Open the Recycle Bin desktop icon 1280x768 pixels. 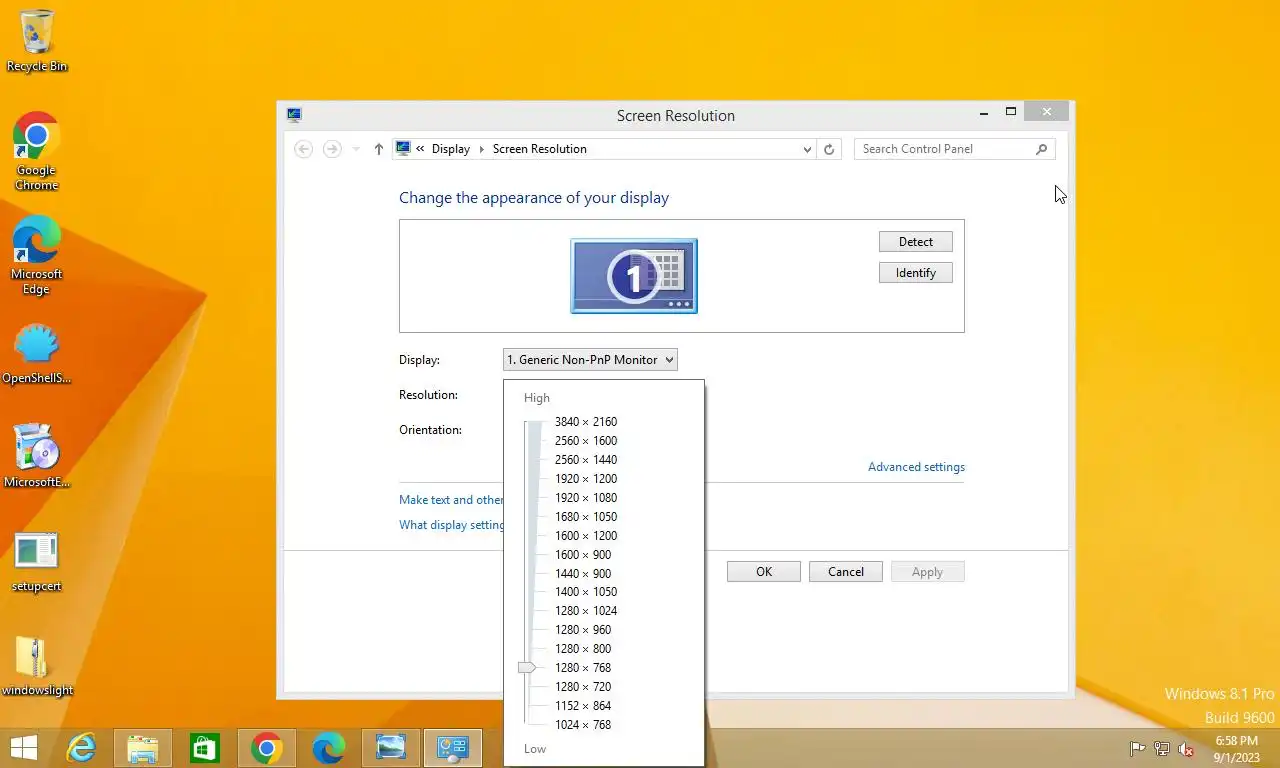click(37, 41)
